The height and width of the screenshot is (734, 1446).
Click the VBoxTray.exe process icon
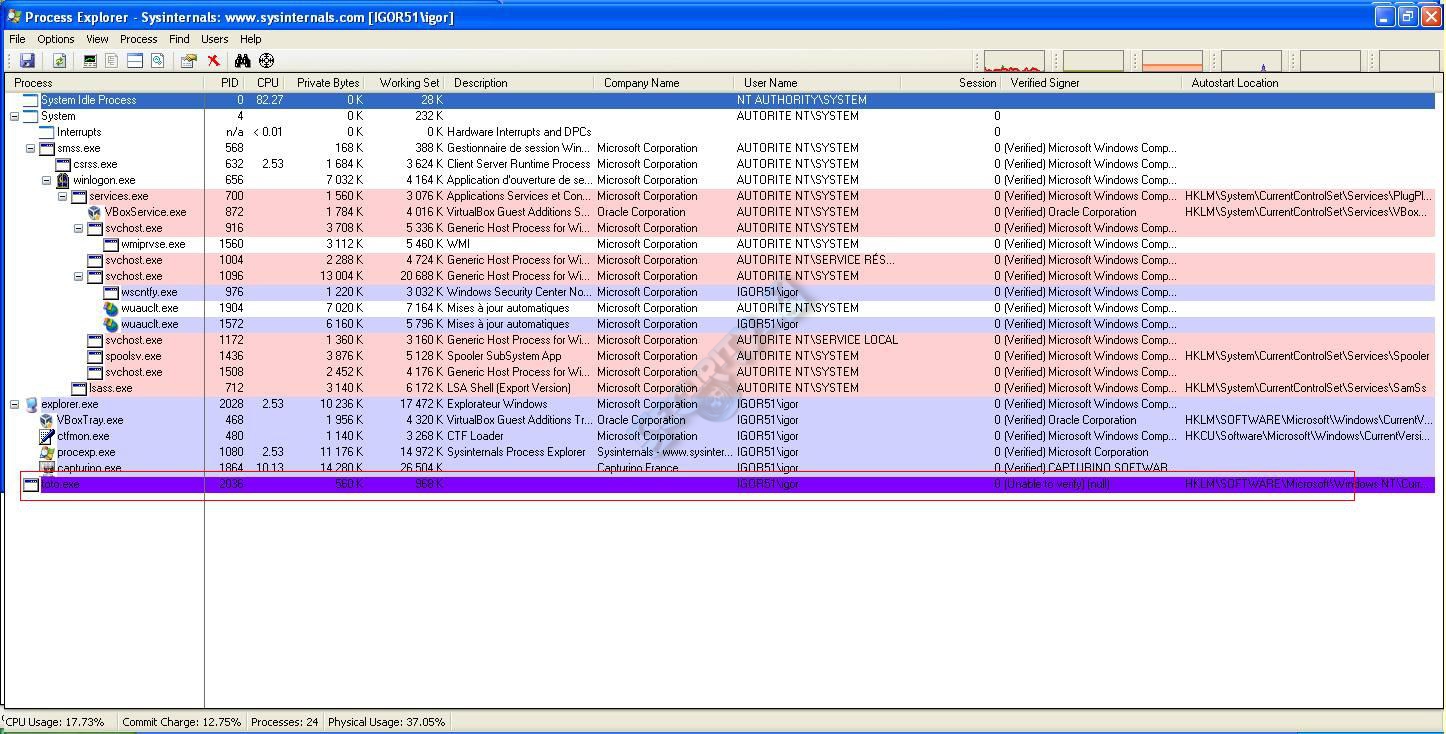47,420
